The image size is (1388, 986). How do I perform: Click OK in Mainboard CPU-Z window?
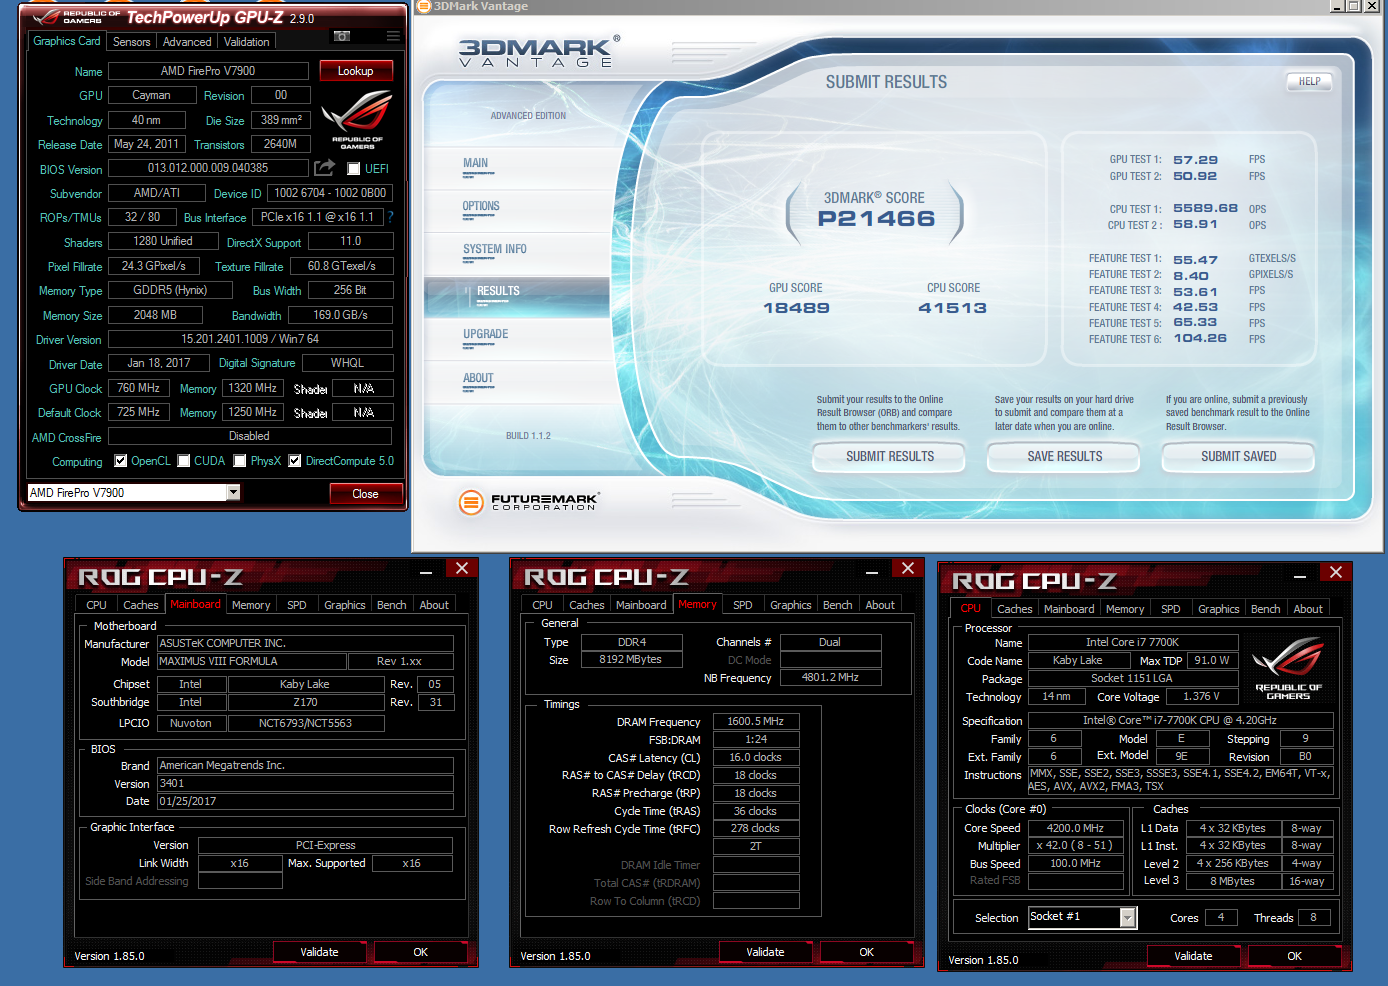[420, 952]
